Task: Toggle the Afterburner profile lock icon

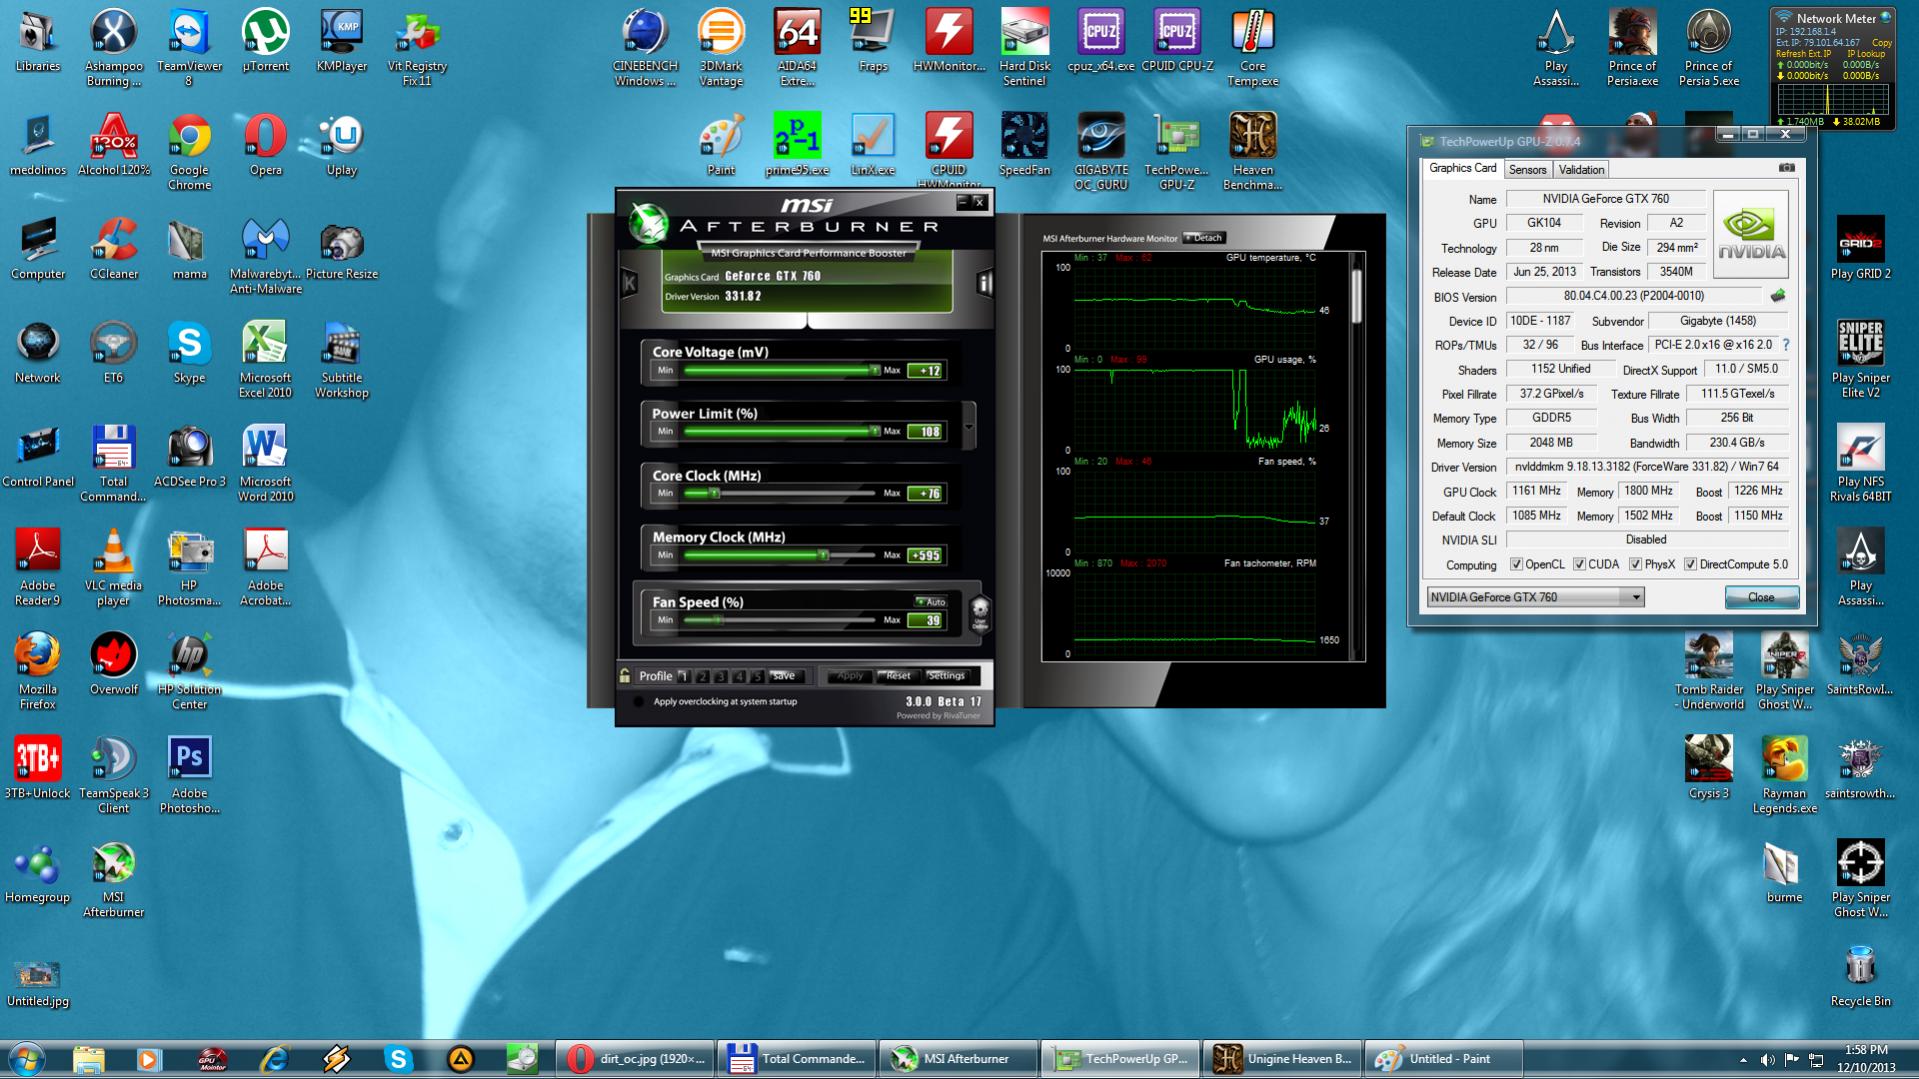Action: (x=625, y=676)
